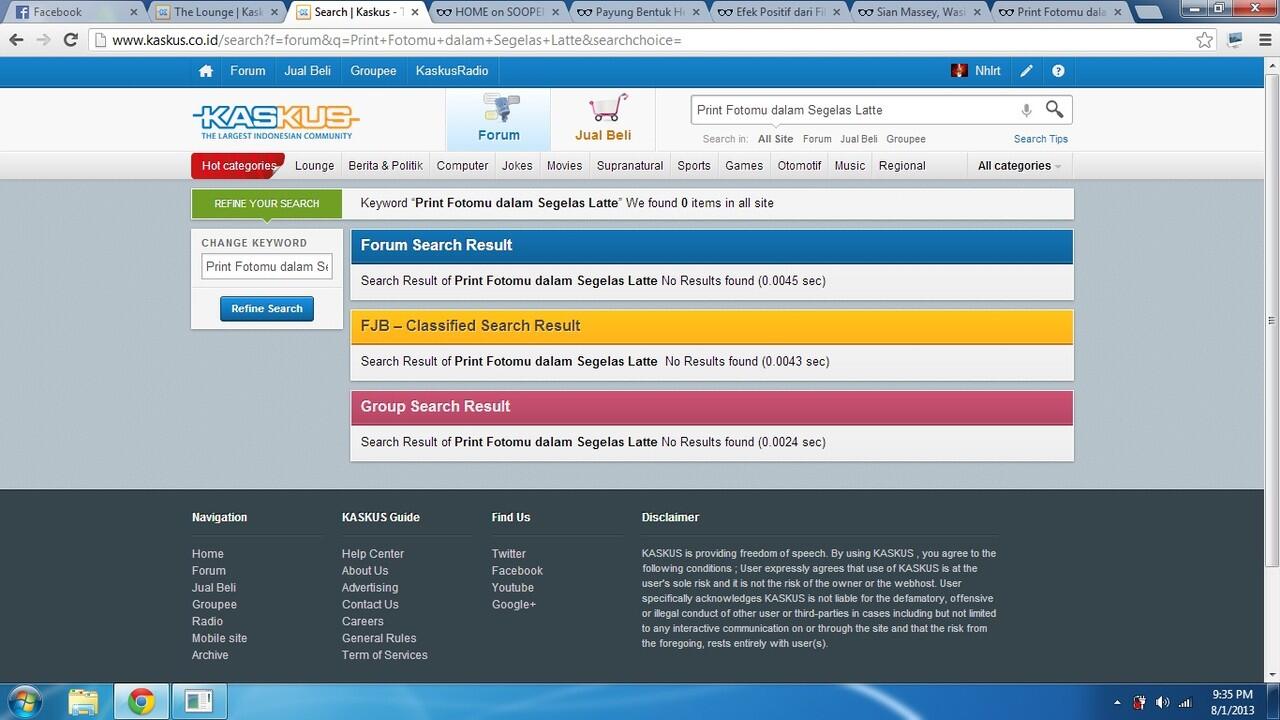Open the Computer category
Viewport: 1280px width, 720px height.
tap(462, 166)
